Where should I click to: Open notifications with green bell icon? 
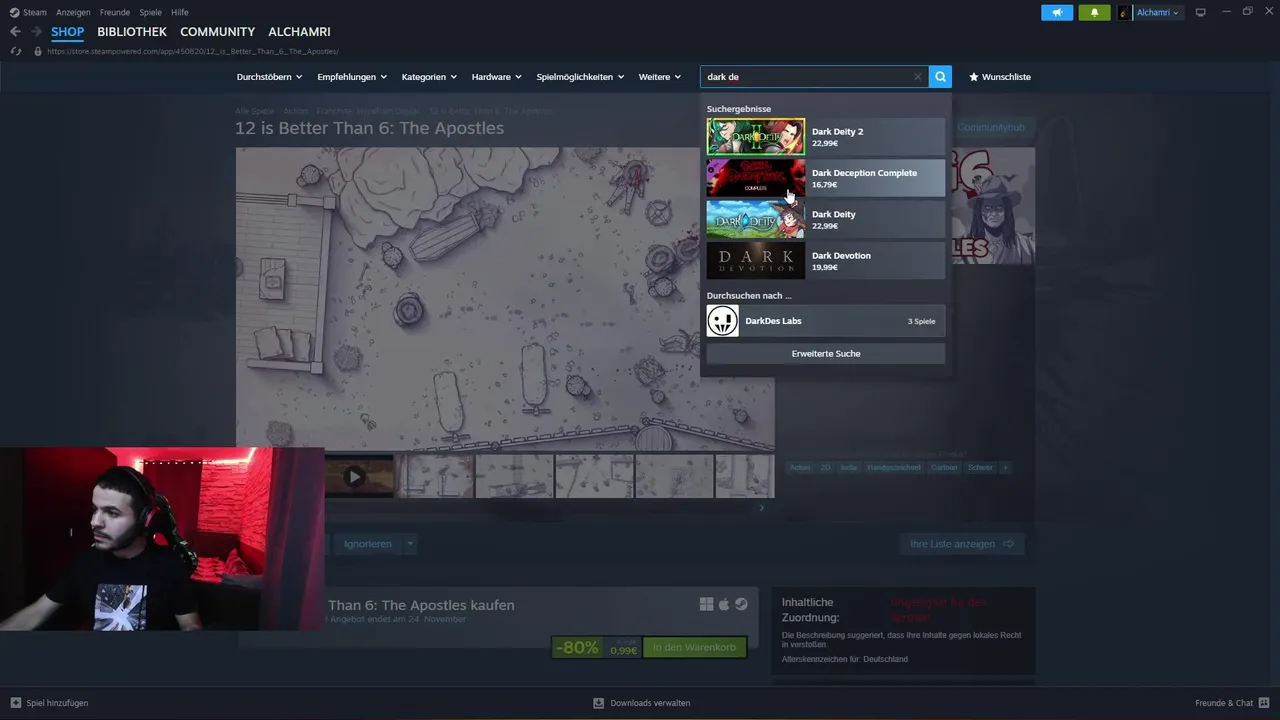coord(1094,12)
